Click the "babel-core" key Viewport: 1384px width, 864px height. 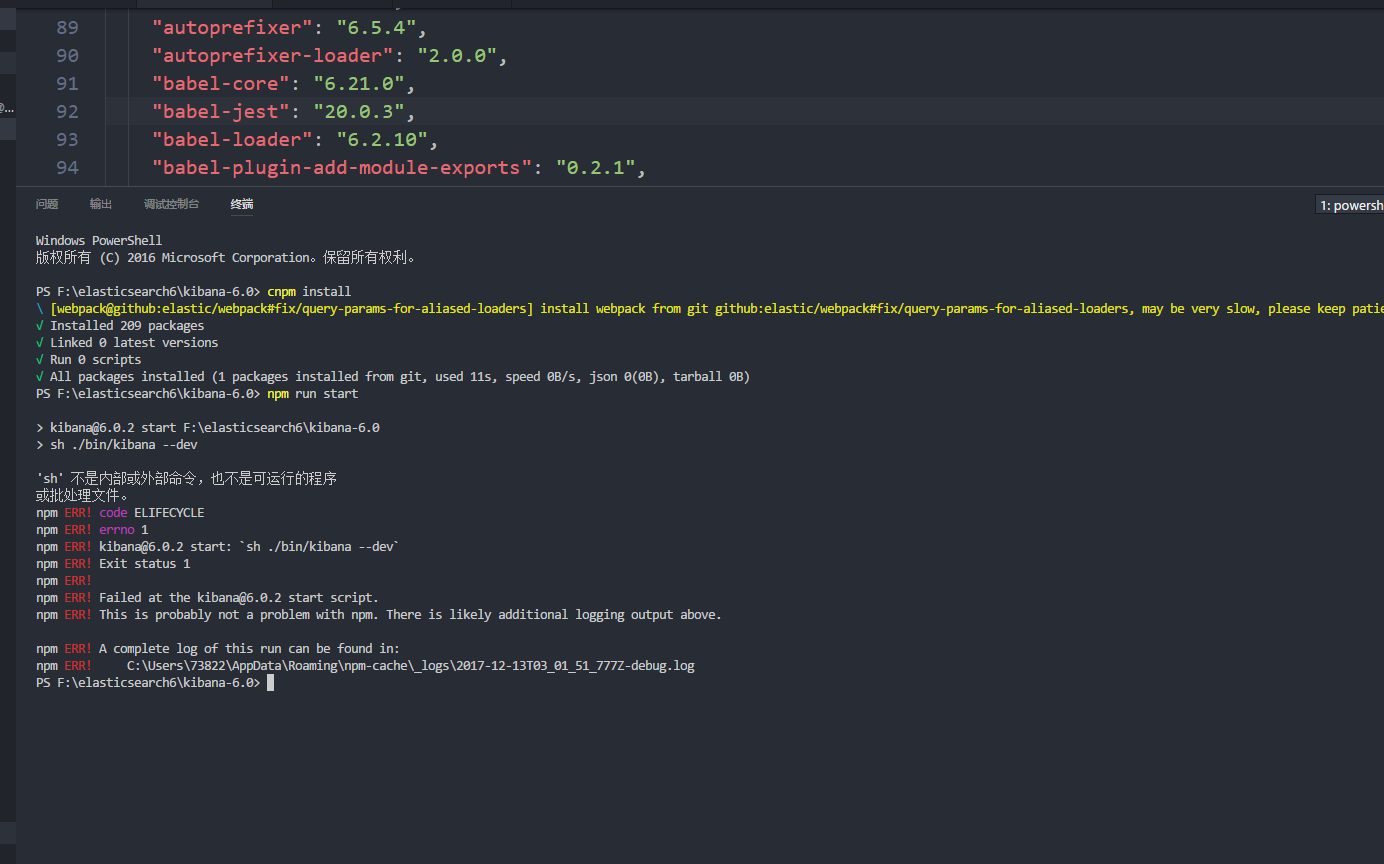pos(221,84)
